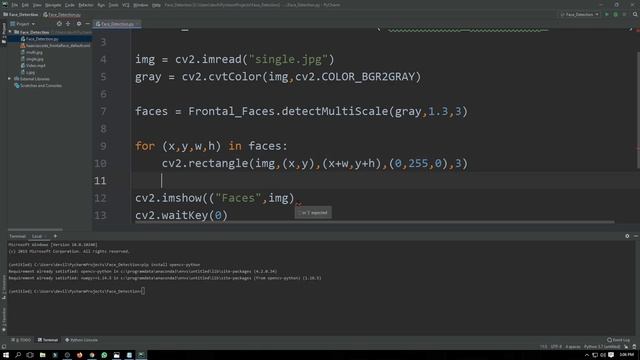640x360 pixels.
Task: Click the 4 spaces indent status entry
Action: click(x=573, y=347)
